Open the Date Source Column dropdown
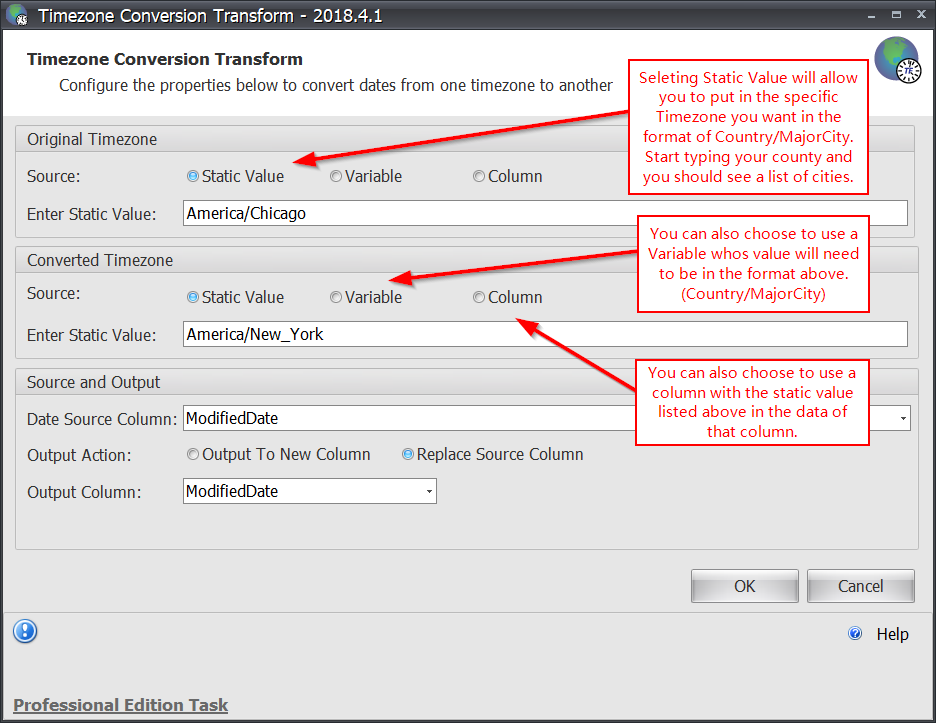 (901, 418)
